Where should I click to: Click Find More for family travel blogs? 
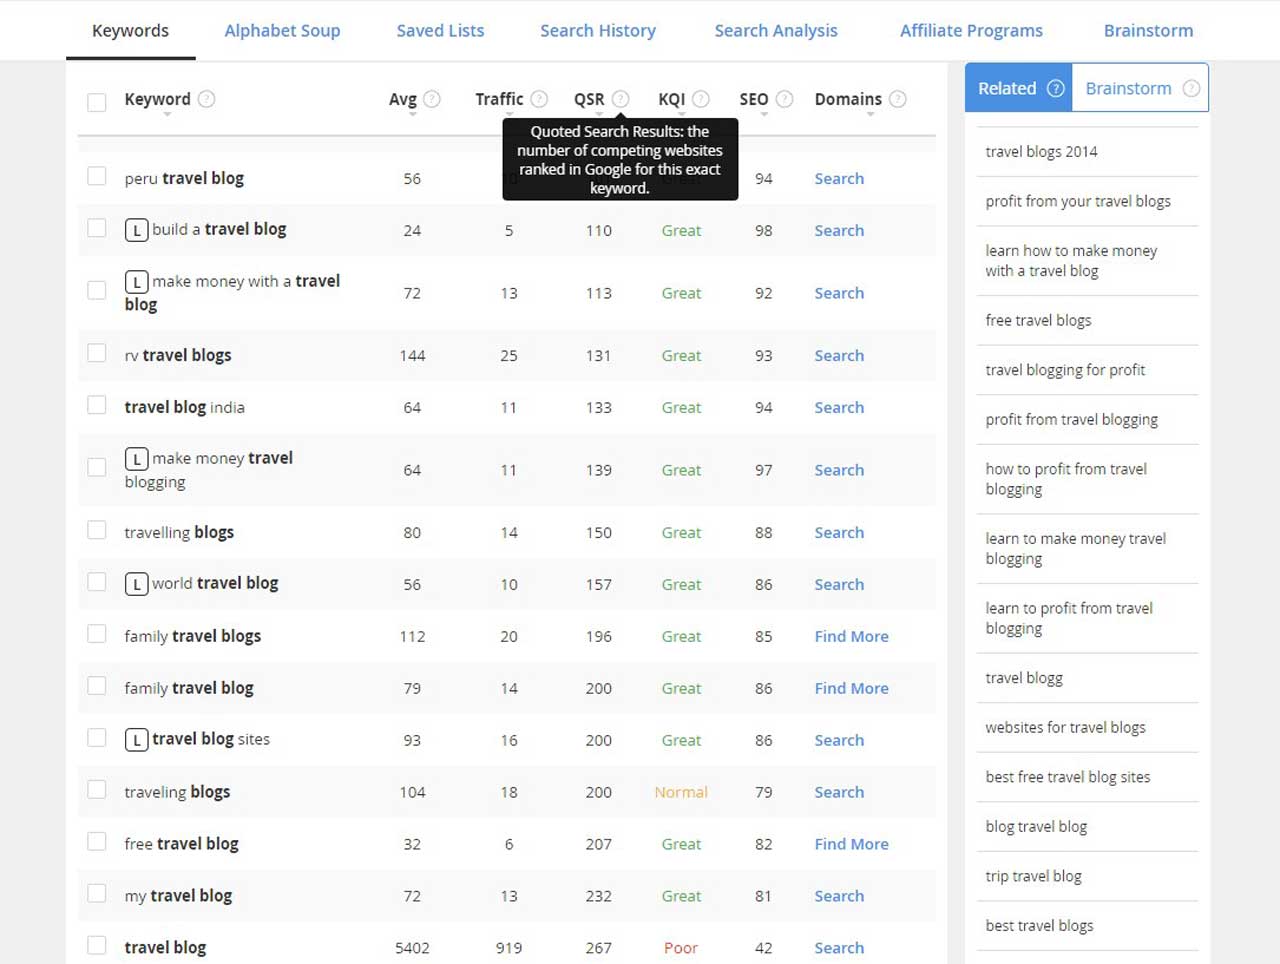pyautogui.click(x=851, y=637)
